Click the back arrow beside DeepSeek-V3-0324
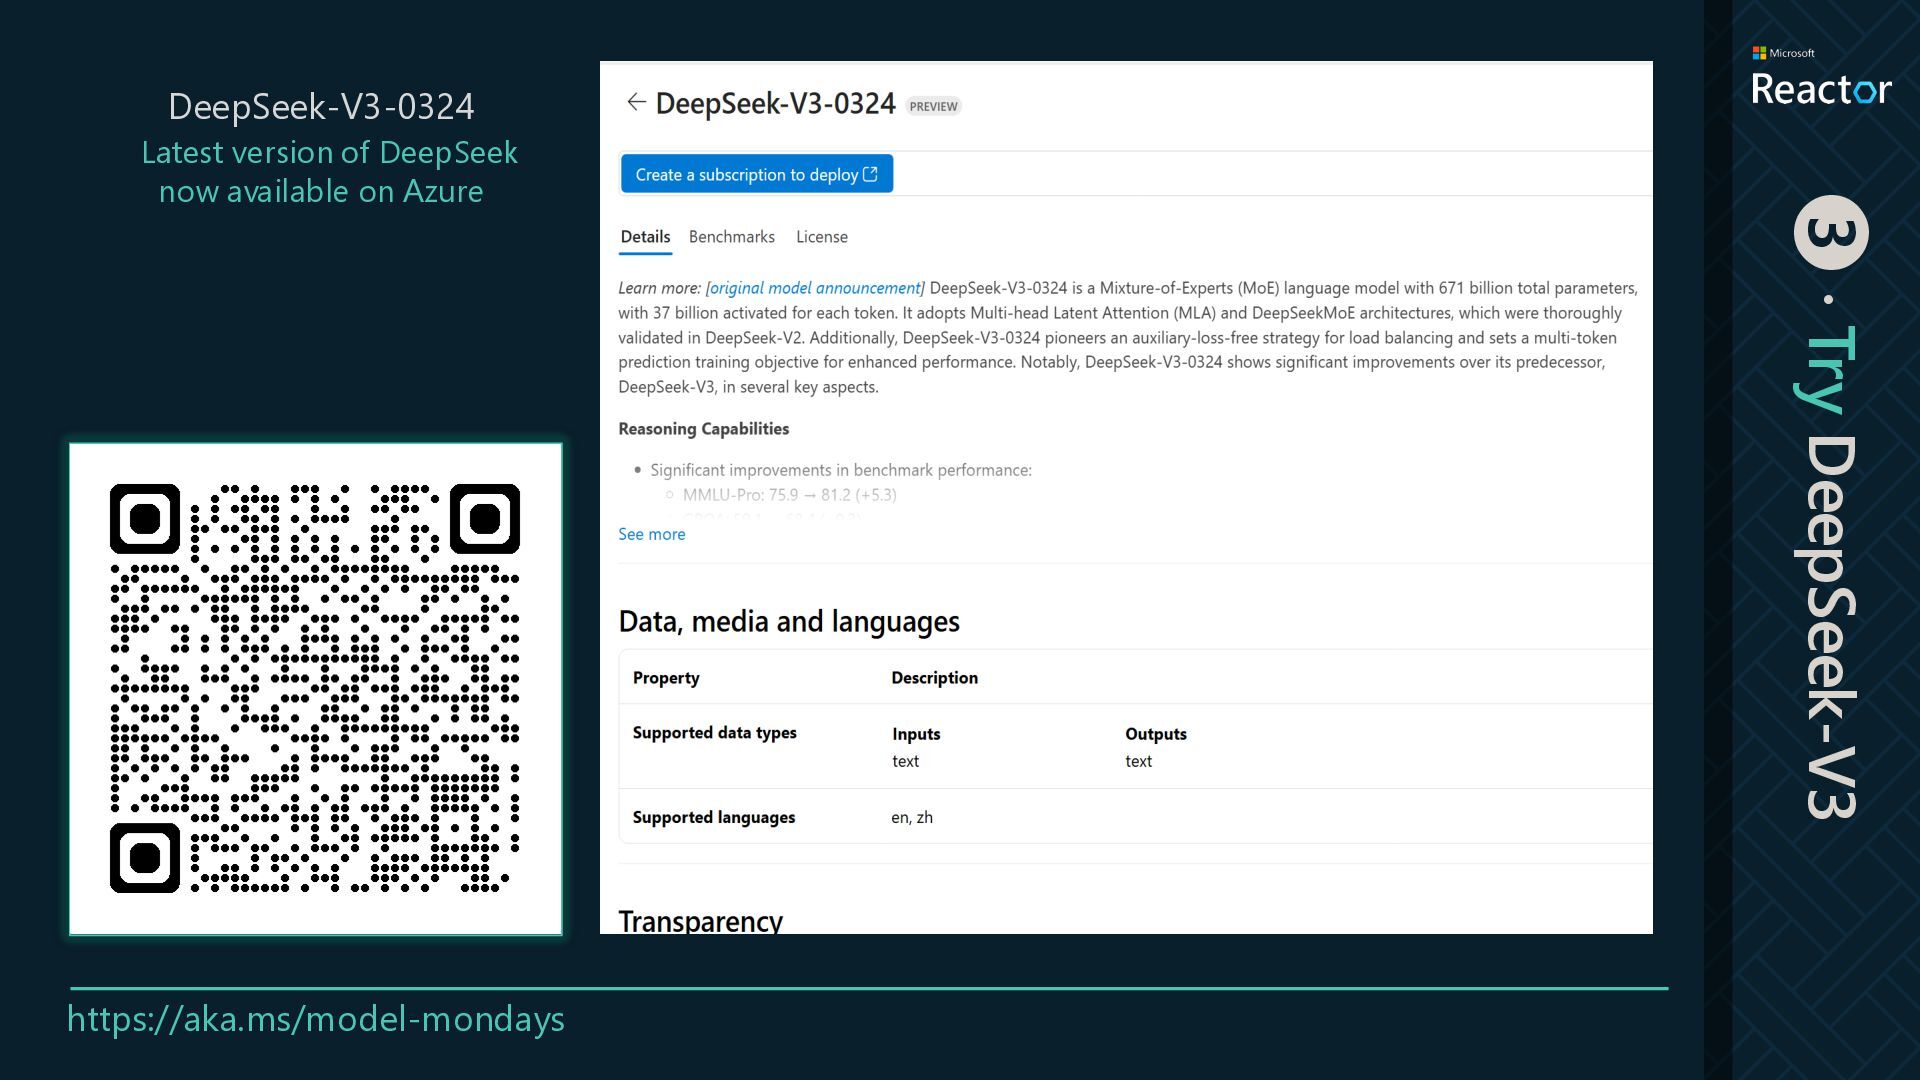 [x=636, y=102]
